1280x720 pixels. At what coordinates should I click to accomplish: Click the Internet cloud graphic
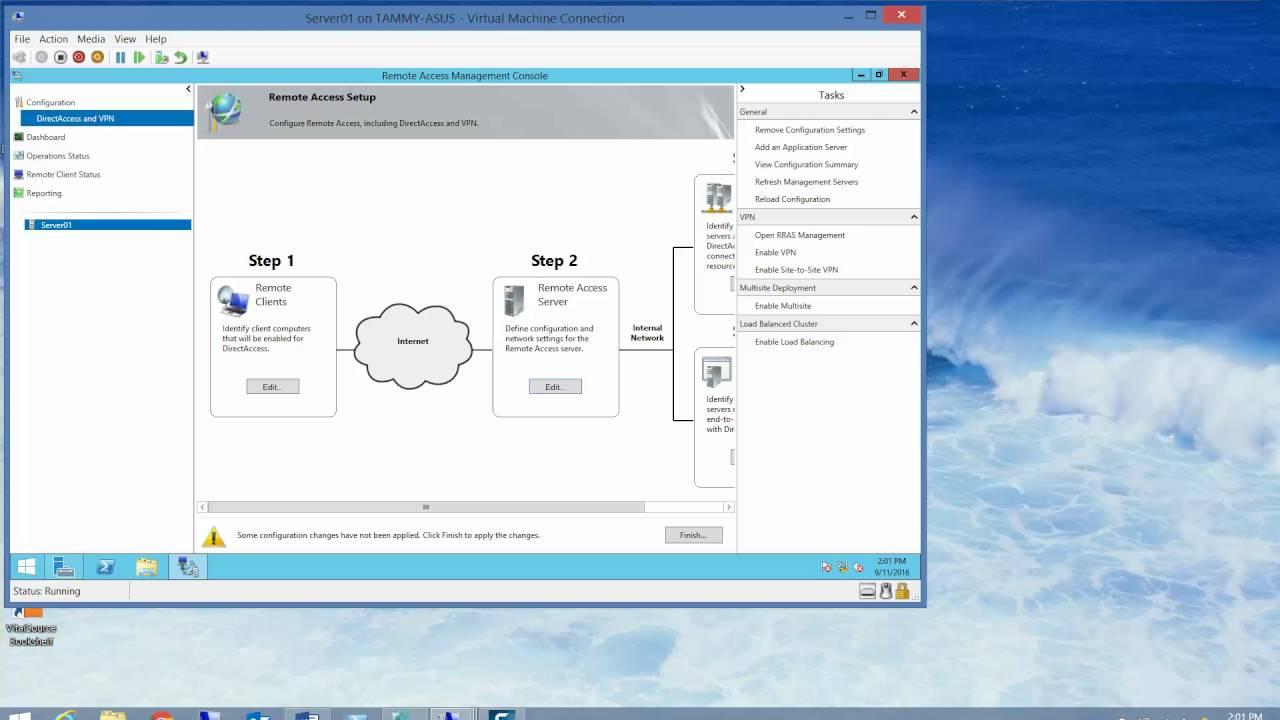point(413,345)
